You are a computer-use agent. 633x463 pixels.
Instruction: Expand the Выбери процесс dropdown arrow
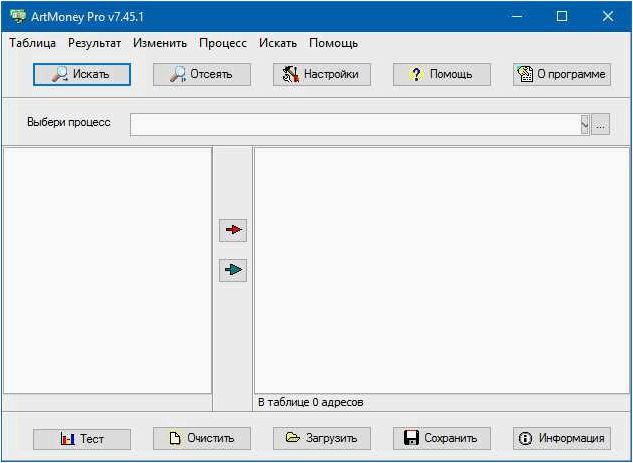585,125
